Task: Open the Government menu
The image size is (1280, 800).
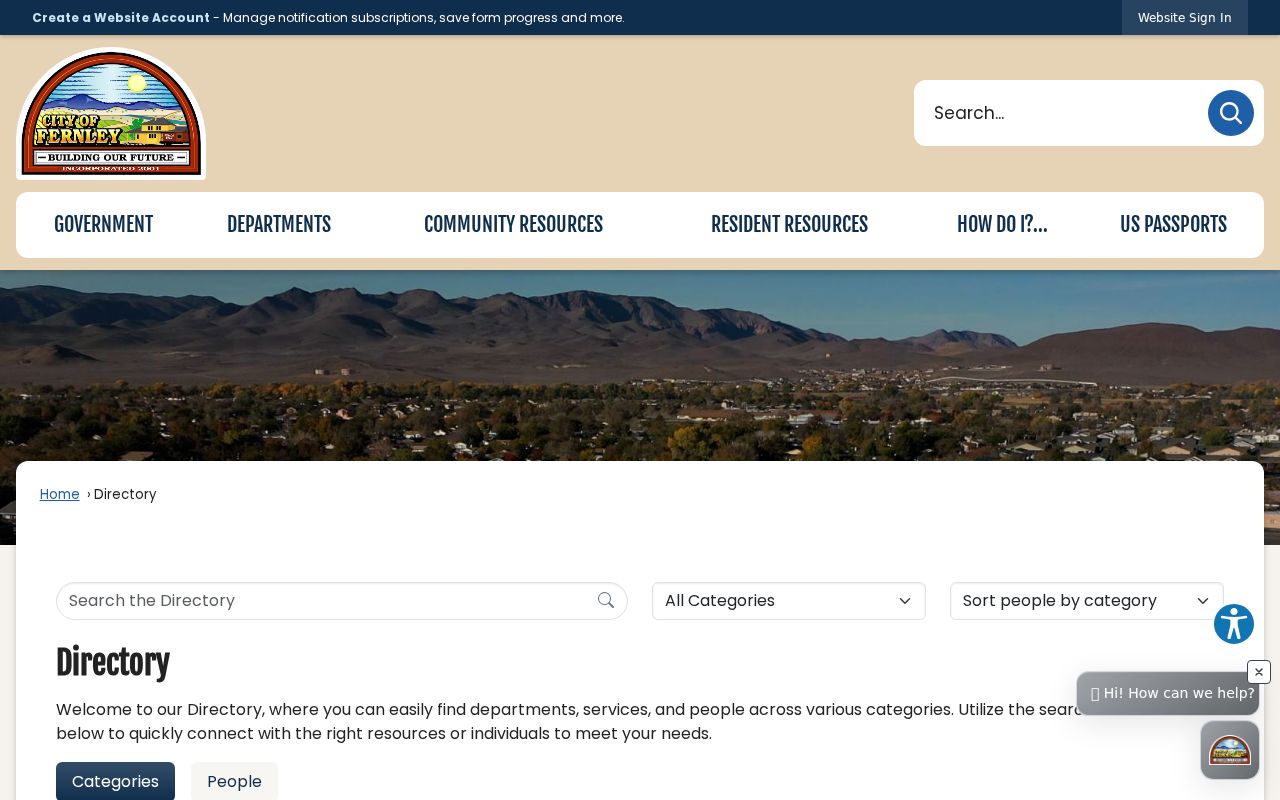Action: point(104,225)
